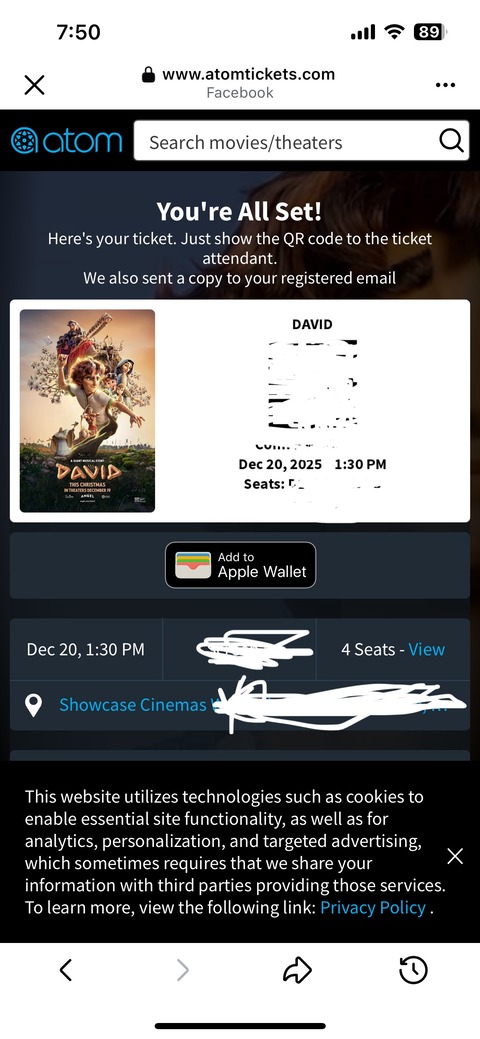Open the David movie poster thumbnail

(x=88, y=411)
